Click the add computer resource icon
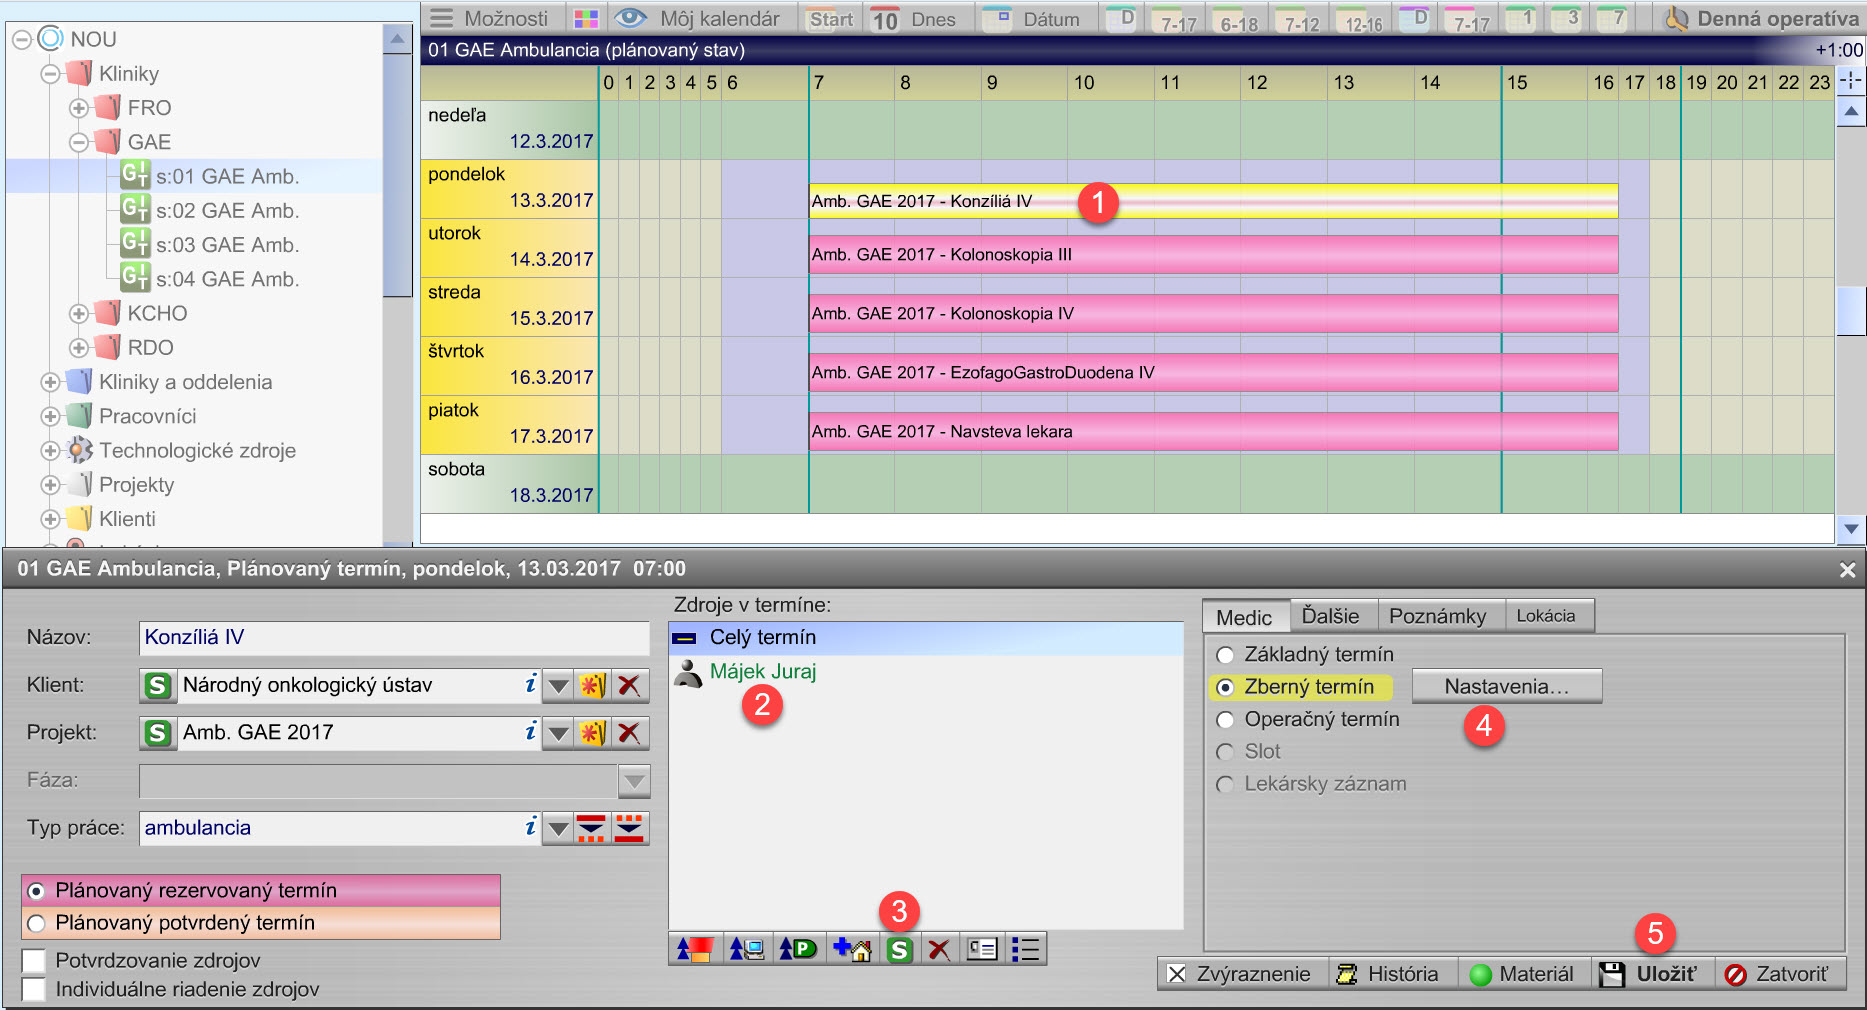This screenshot has width=1867, height=1010. (x=746, y=949)
